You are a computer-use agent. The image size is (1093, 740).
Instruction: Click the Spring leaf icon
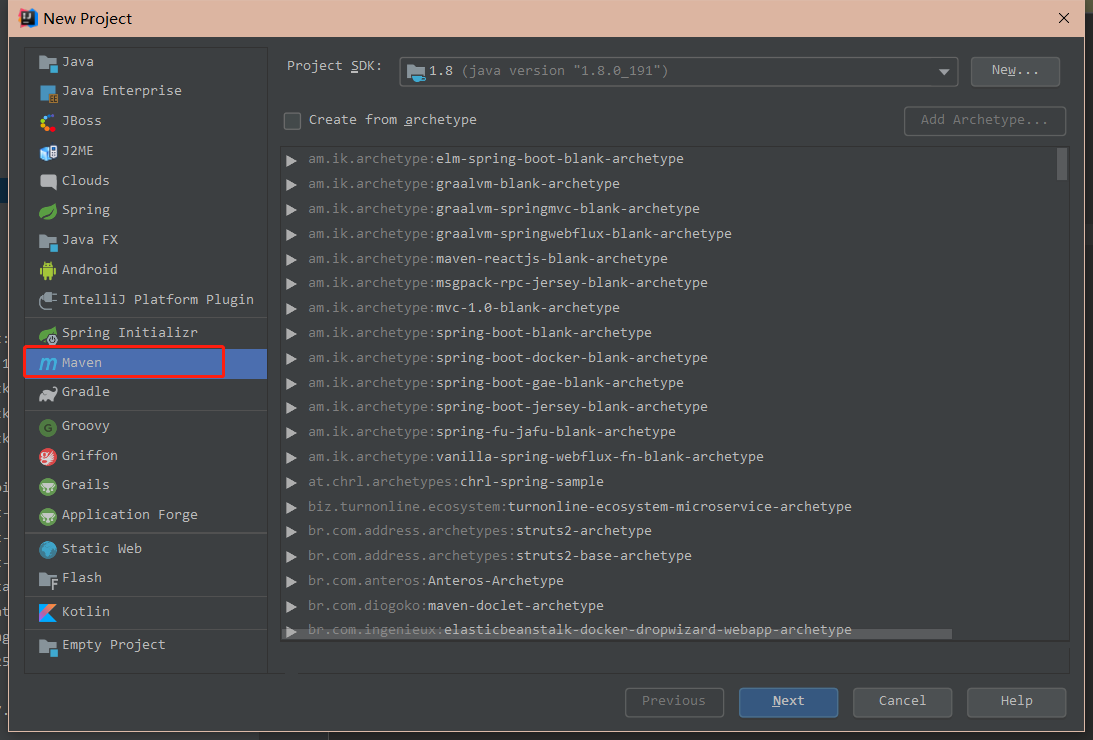48,211
